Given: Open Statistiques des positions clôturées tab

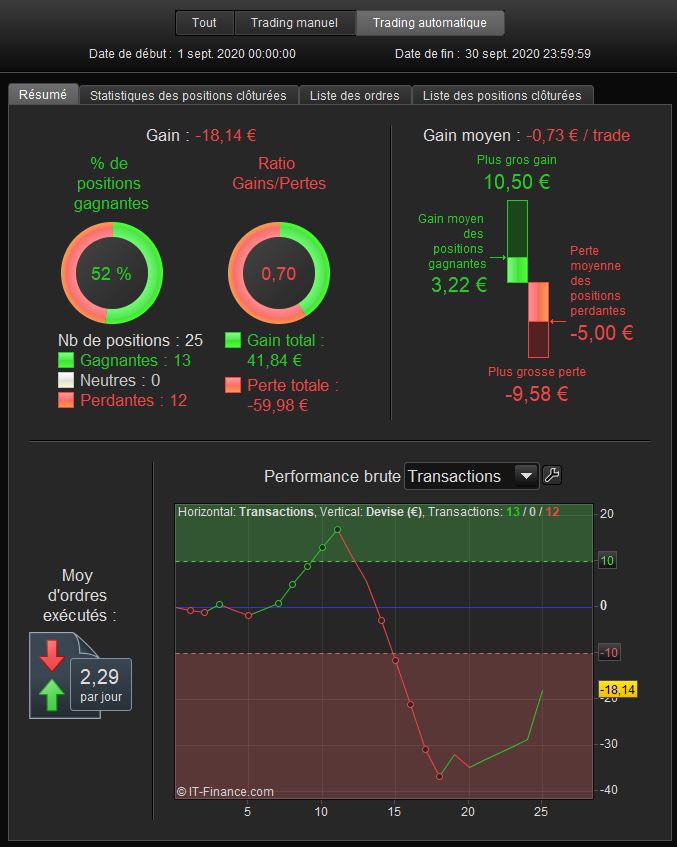Looking at the screenshot, I should 188,96.
